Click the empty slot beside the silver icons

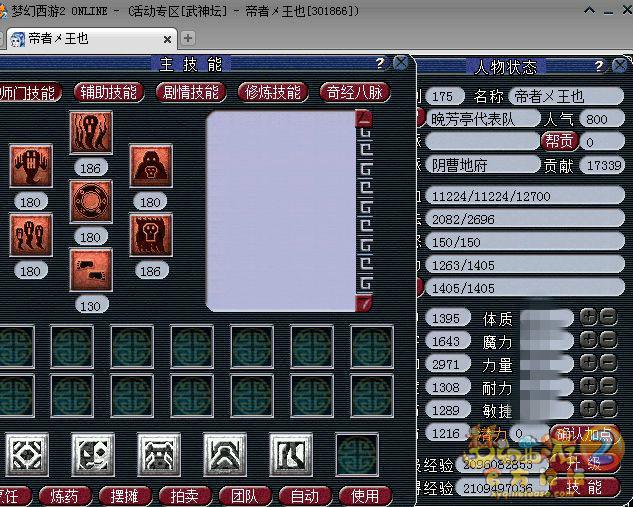pyautogui.click(x=357, y=455)
